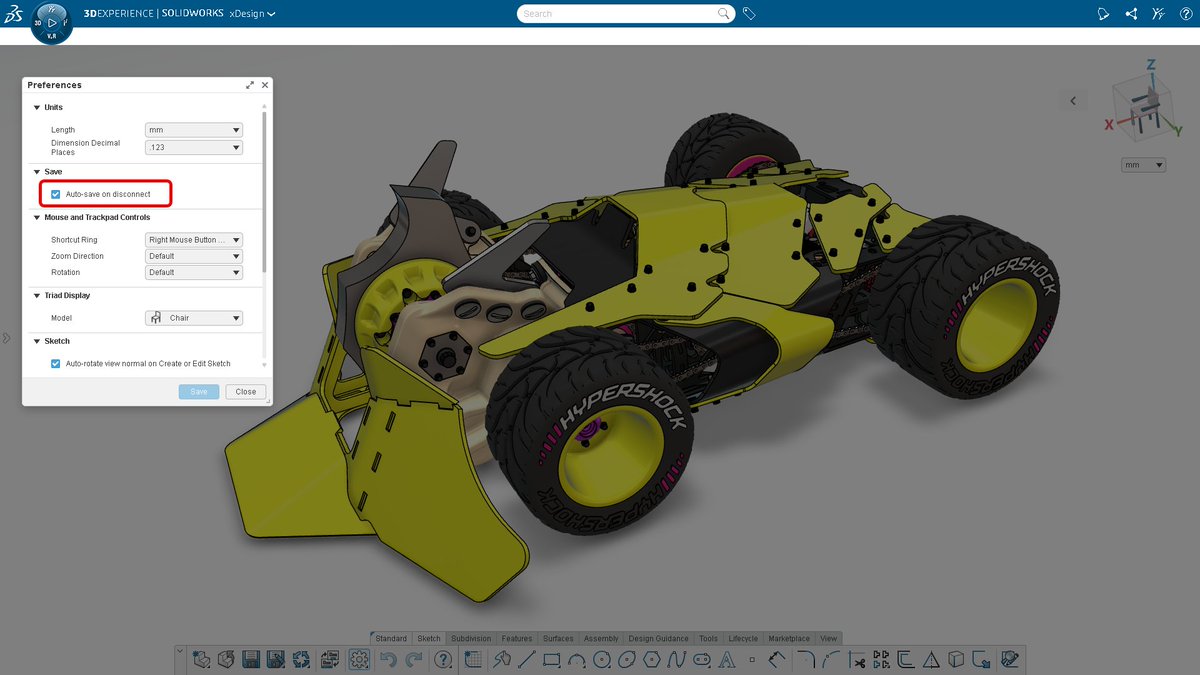Screen dimensions: 1200x675
Task: Click the import/export cards icon
Action: (328, 659)
